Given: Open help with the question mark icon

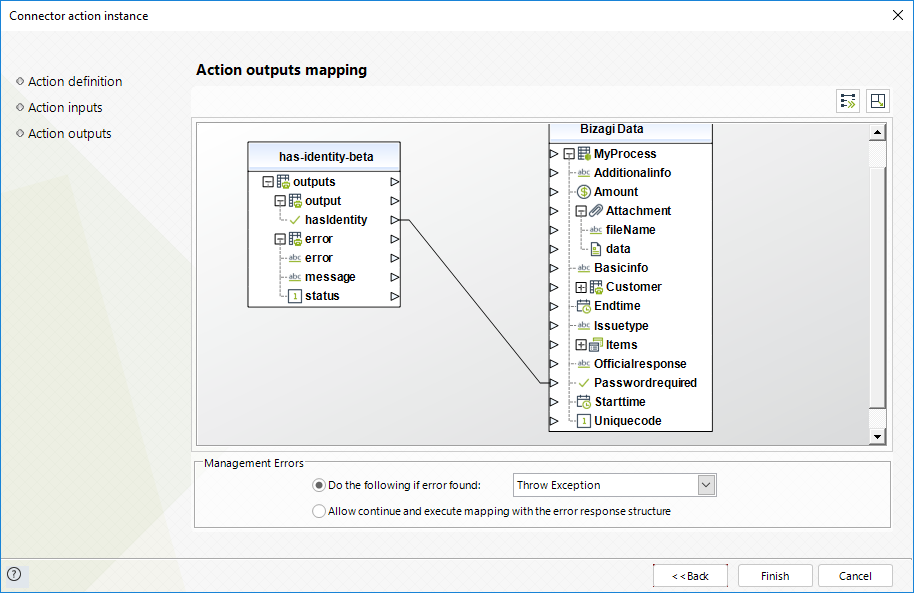Looking at the screenshot, I should coord(14,574).
